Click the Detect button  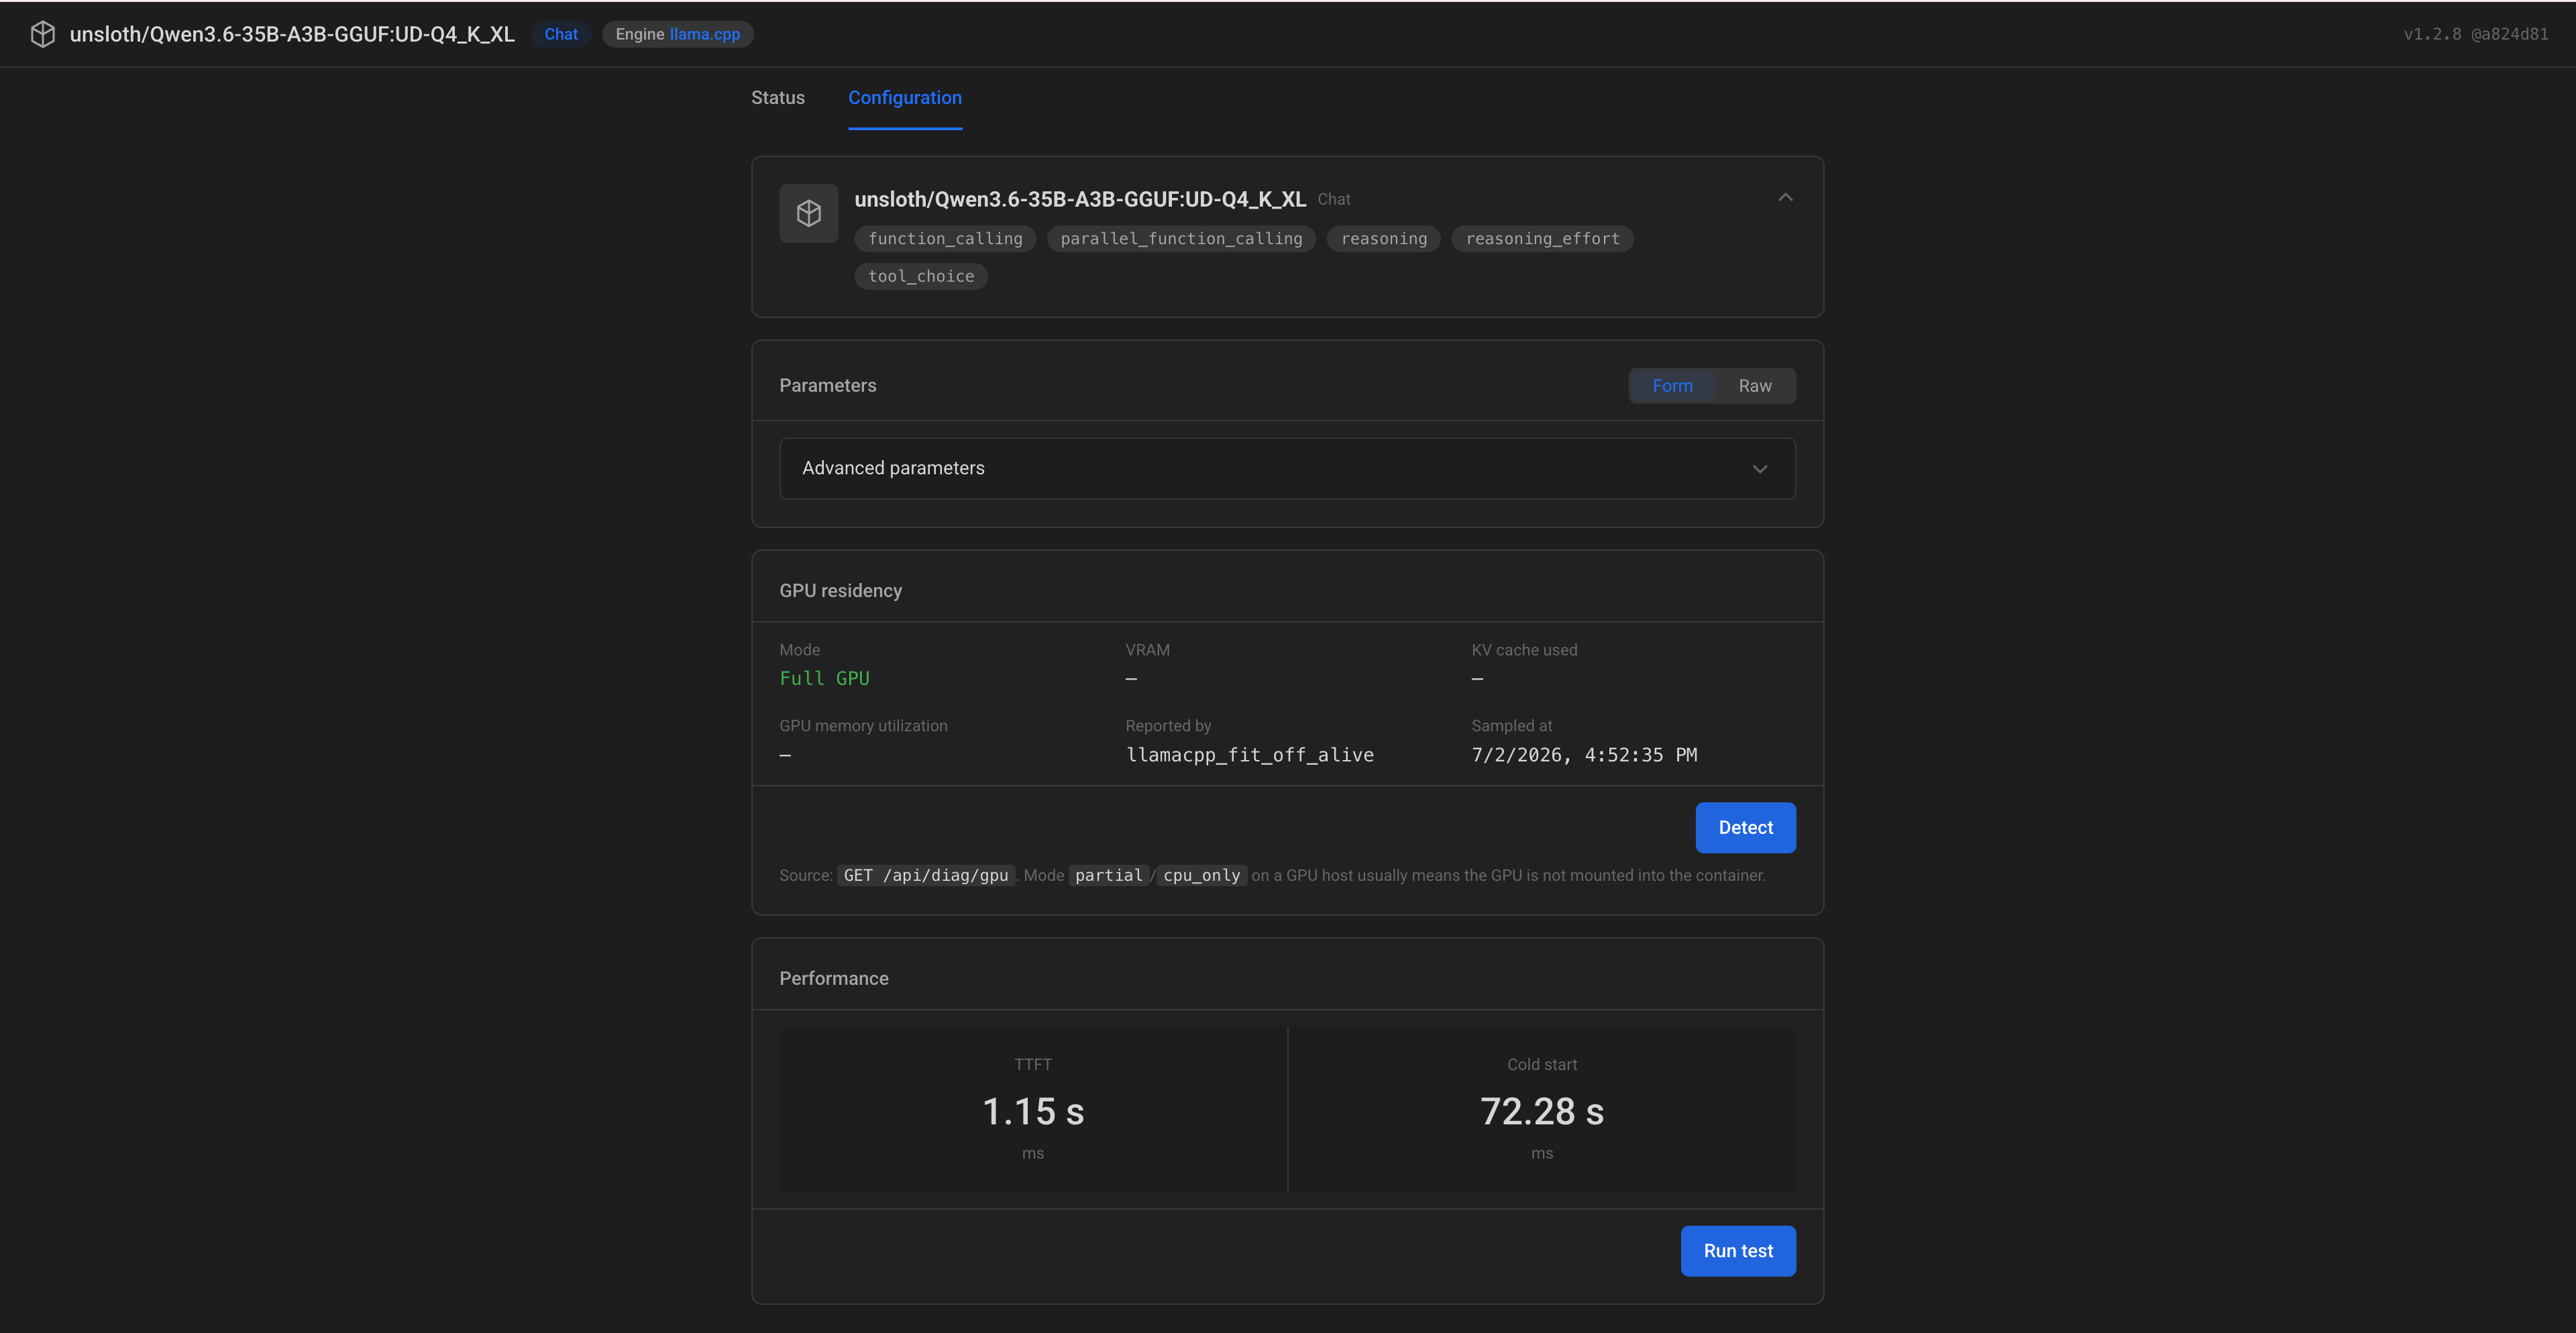(1745, 827)
